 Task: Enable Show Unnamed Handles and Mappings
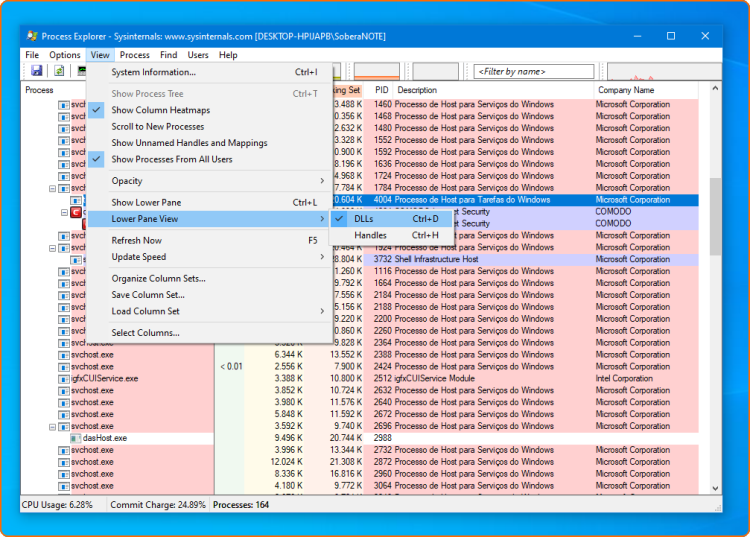pos(210,142)
